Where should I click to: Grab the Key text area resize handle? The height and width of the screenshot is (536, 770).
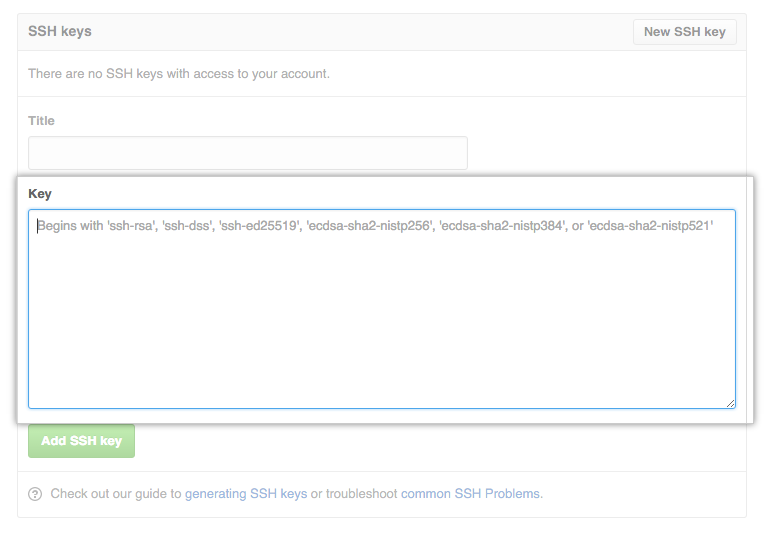click(x=730, y=402)
